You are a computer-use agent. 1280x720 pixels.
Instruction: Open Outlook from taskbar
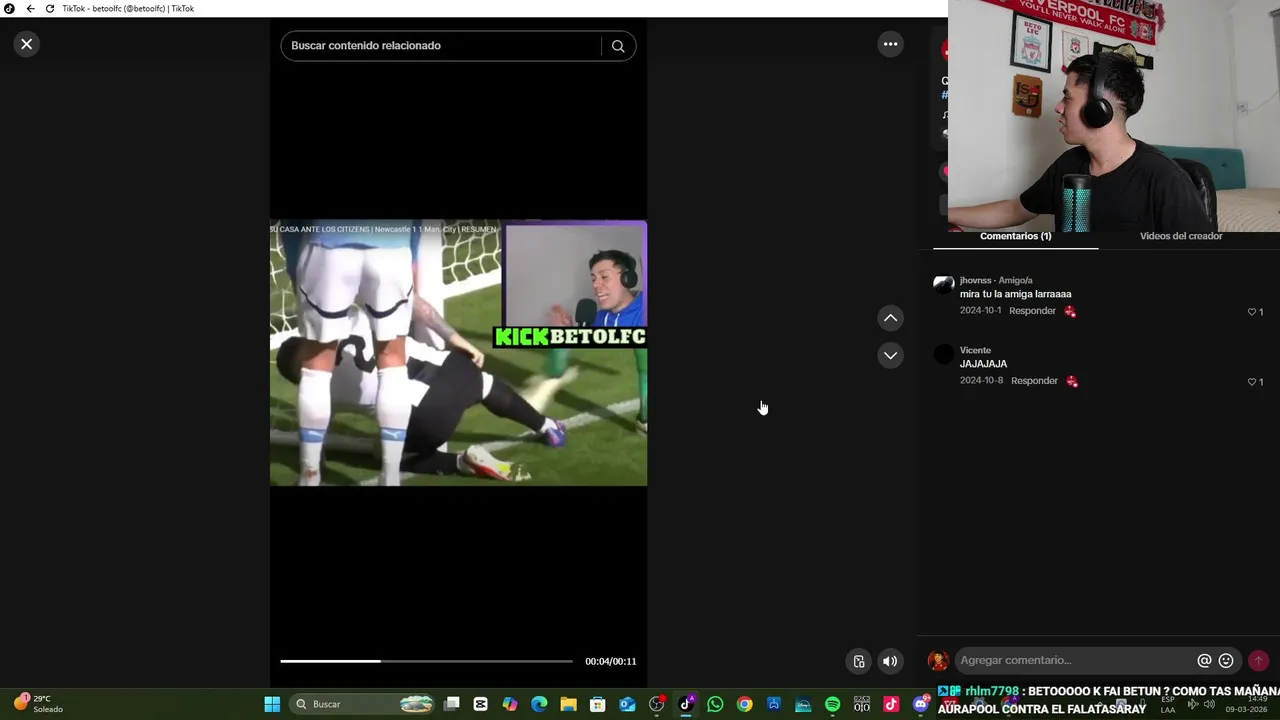pyautogui.click(x=627, y=704)
